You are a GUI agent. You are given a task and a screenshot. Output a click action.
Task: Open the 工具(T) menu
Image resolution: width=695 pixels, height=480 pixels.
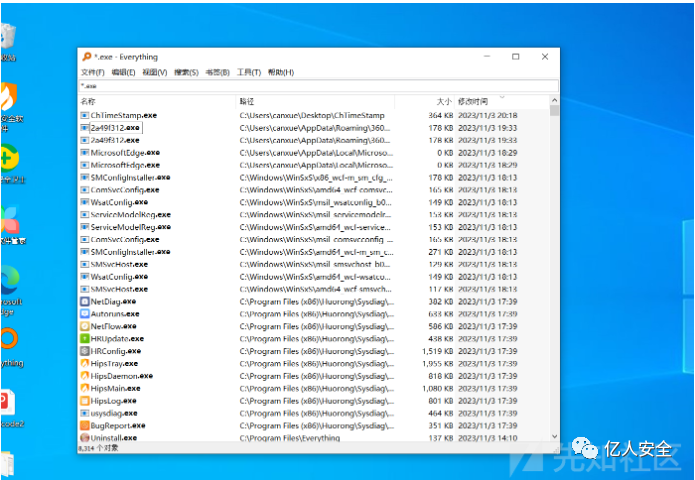pos(249,72)
